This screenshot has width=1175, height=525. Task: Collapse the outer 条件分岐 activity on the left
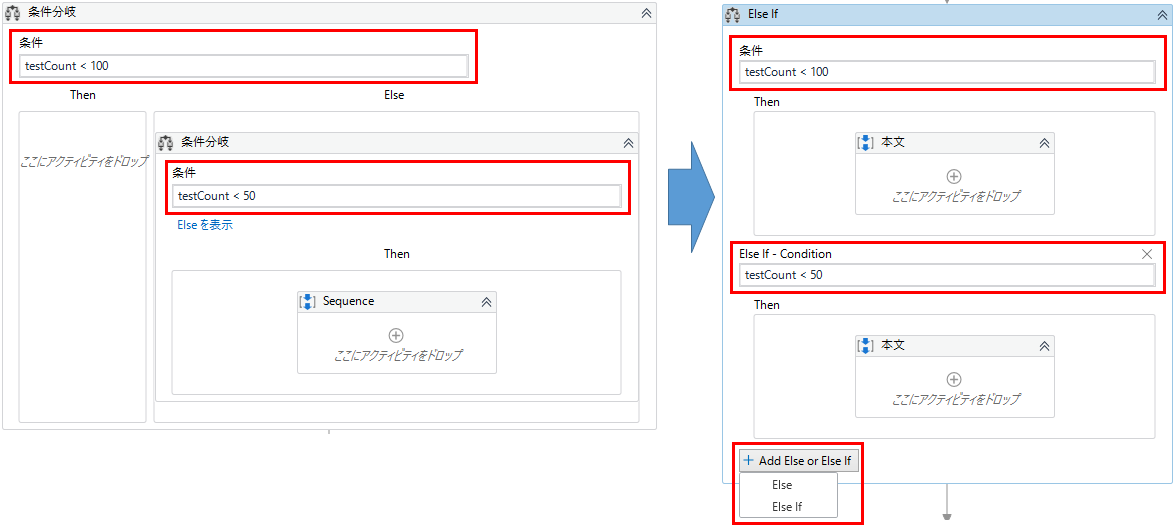[x=646, y=13]
